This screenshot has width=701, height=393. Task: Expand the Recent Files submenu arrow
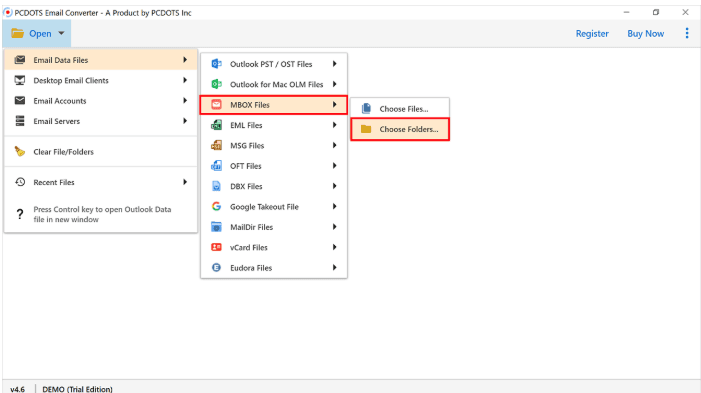point(185,182)
